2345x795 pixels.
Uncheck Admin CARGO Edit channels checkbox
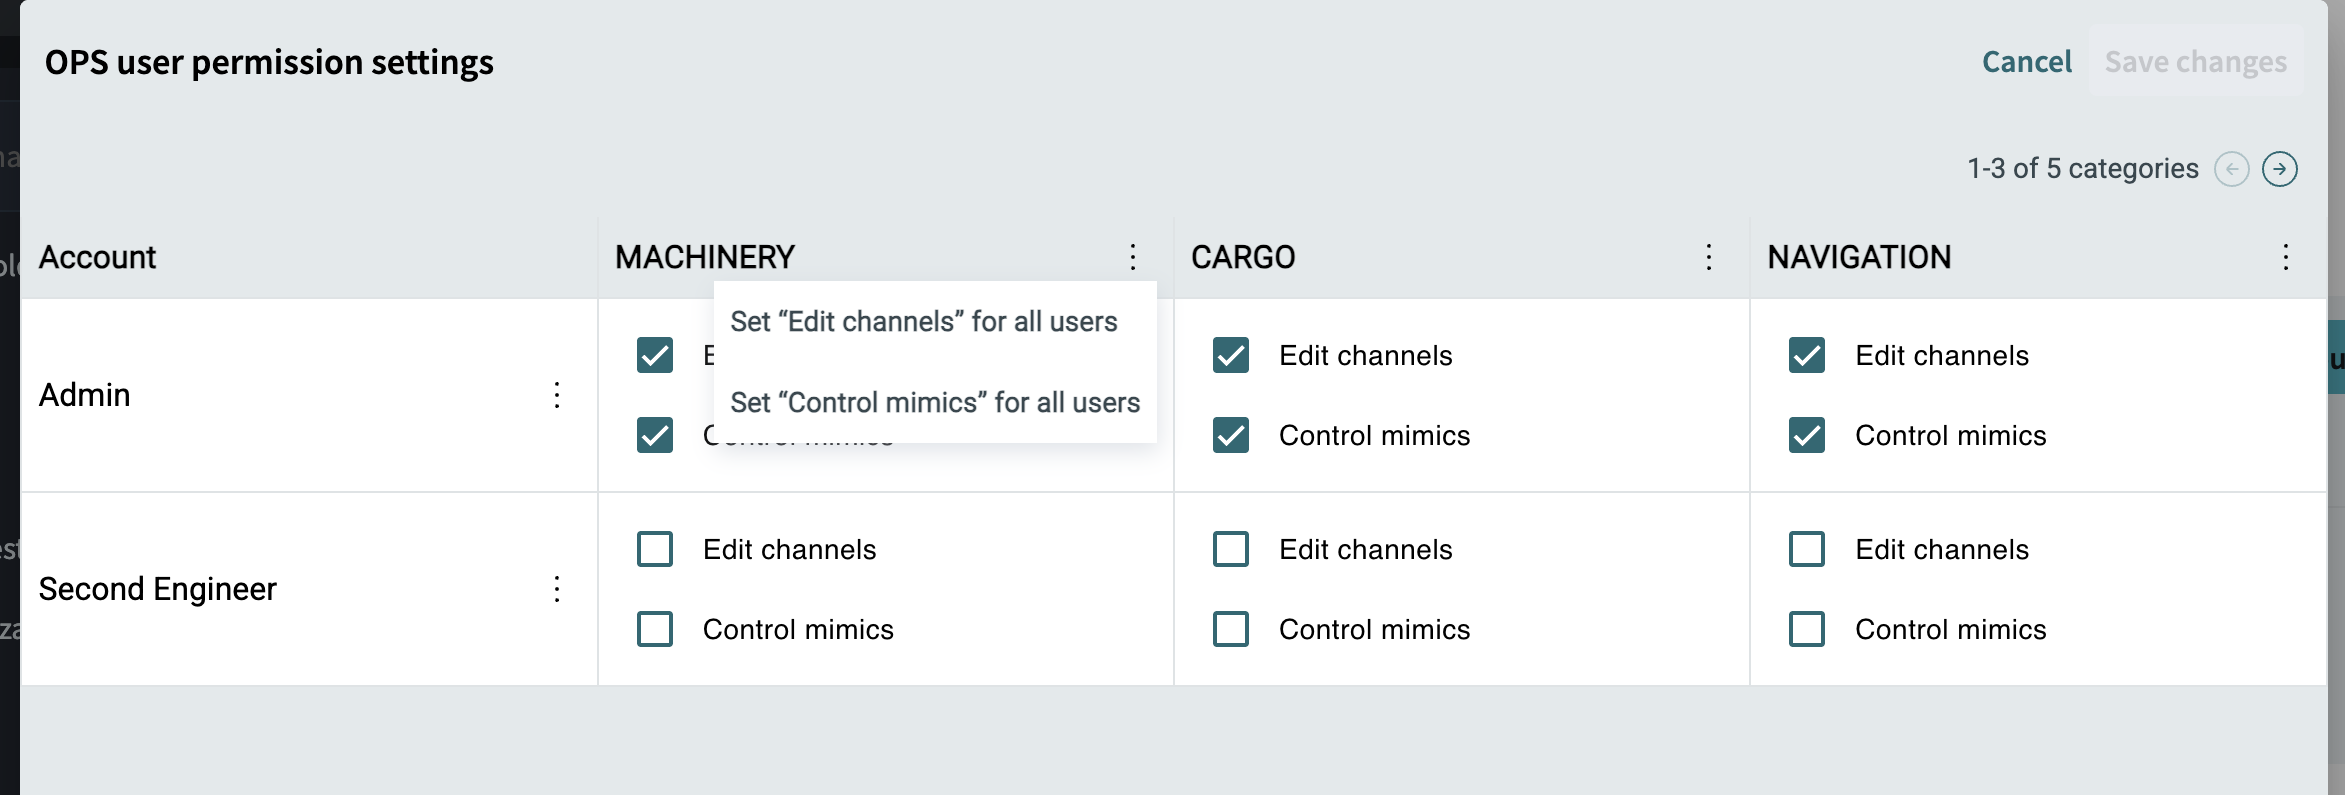point(1231,355)
